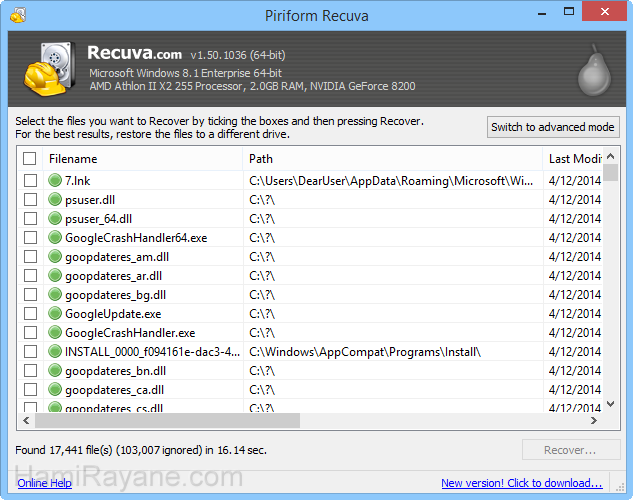Check the goopdateres_bn.dll box
The width and height of the screenshot is (633, 500).
click(30, 370)
